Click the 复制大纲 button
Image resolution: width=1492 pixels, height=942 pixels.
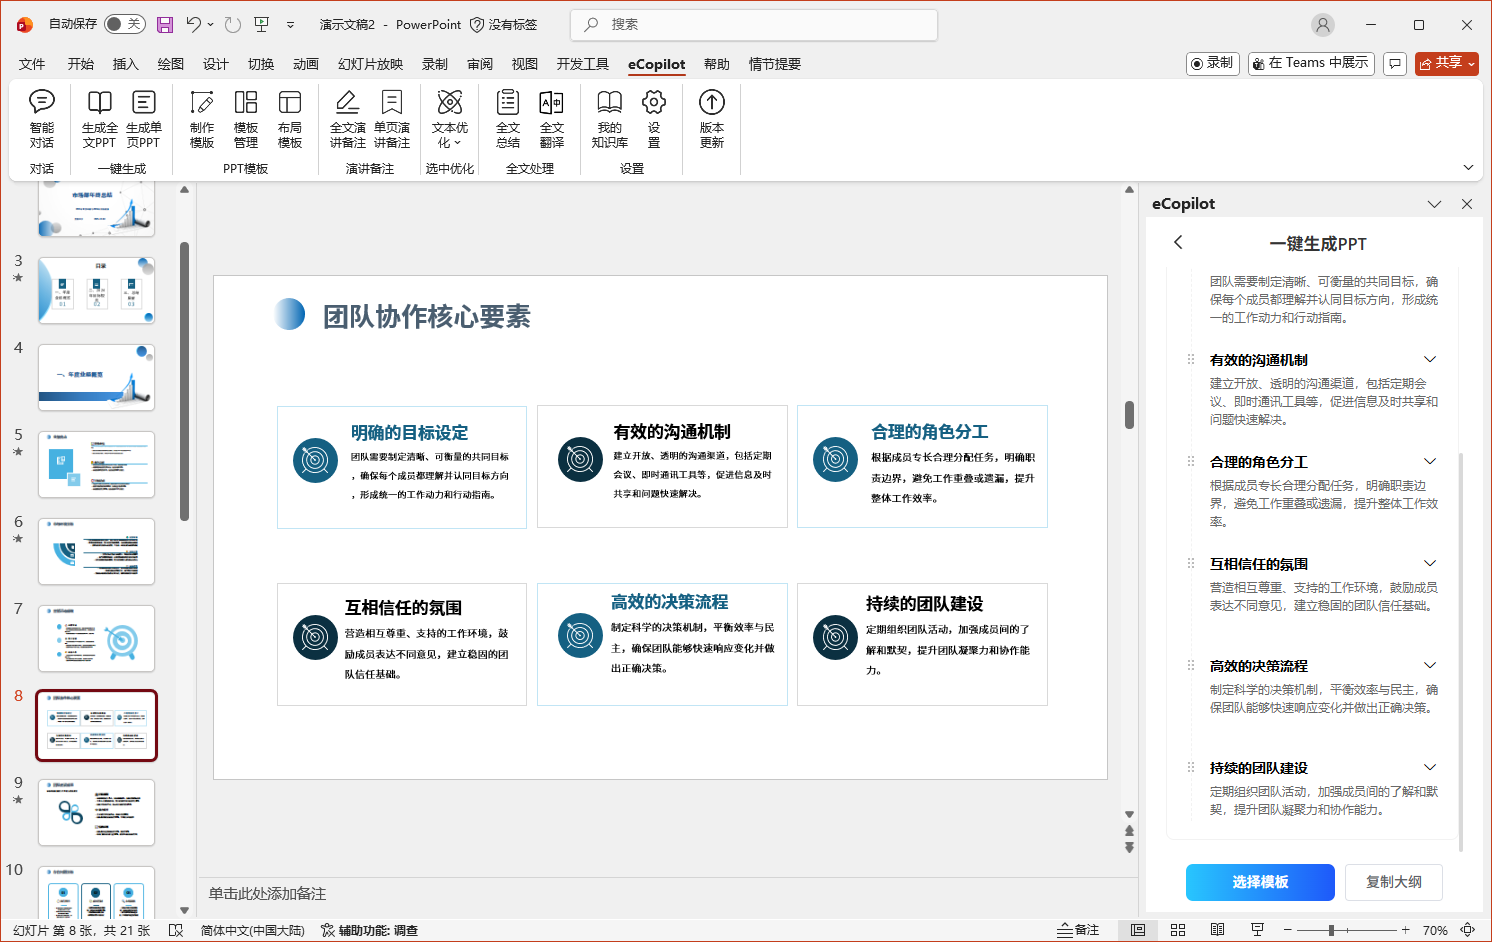coord(1393,882)
